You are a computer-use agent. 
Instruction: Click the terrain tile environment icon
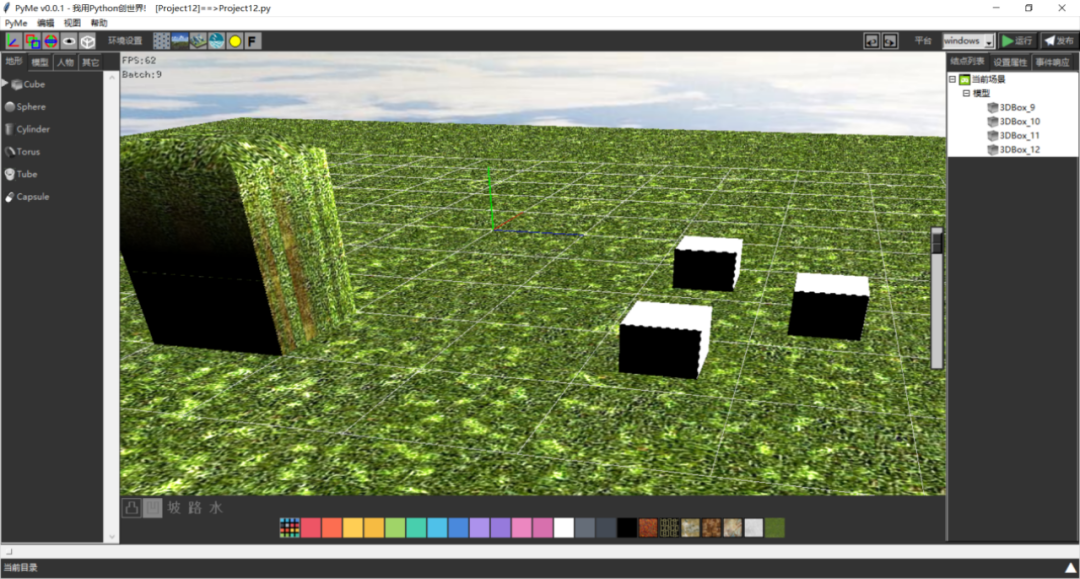[198, 41]
